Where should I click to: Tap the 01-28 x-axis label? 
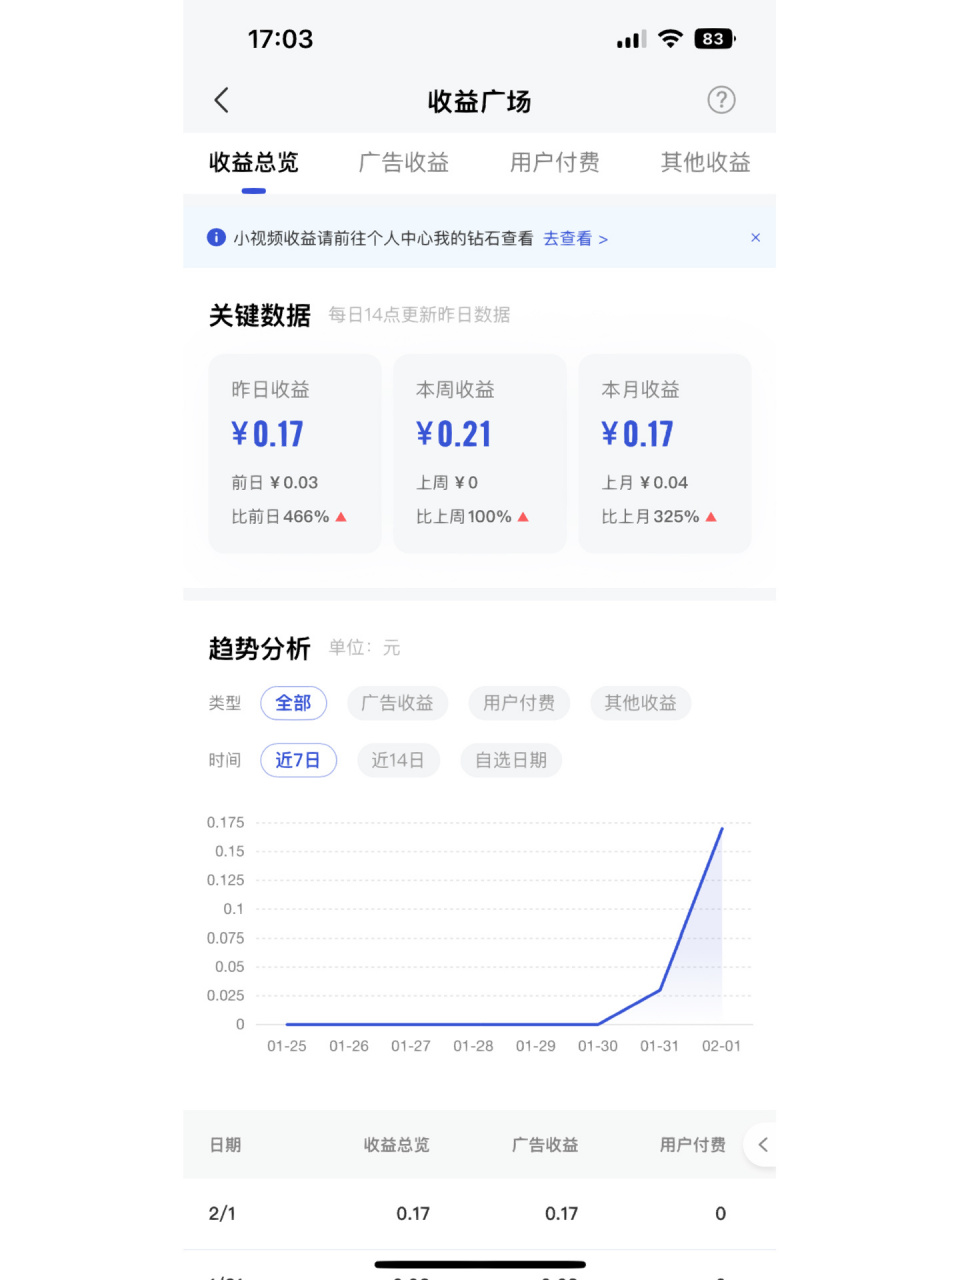coord(473,1046)
